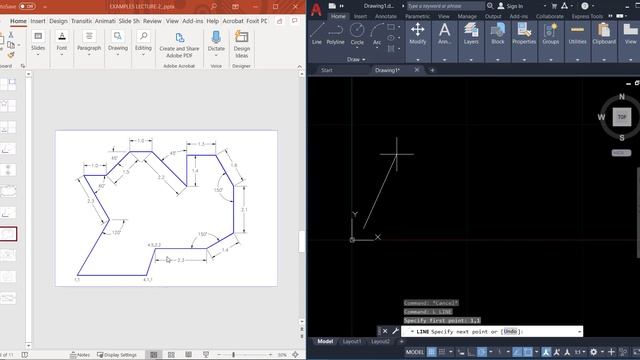Image resolution: width=640 pixels, height=360 pixels.
Task: Open the AutoCAD help question mark icon
Action: click(x=585, y=6)
